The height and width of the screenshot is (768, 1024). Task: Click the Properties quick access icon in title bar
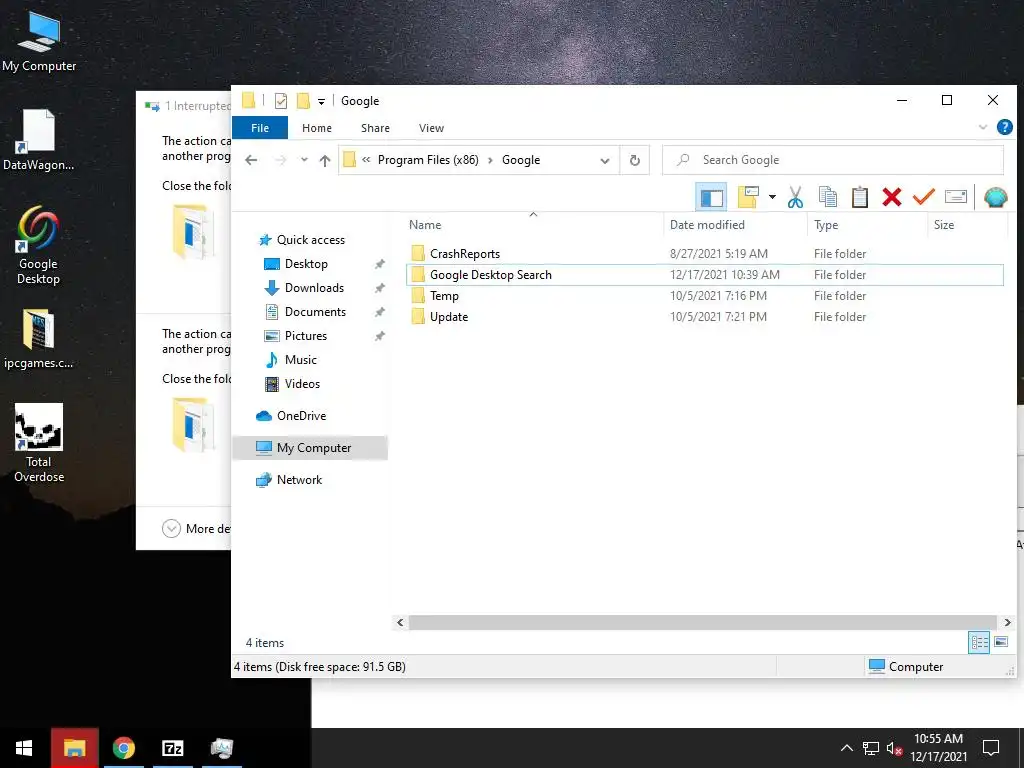coord(281,101)
